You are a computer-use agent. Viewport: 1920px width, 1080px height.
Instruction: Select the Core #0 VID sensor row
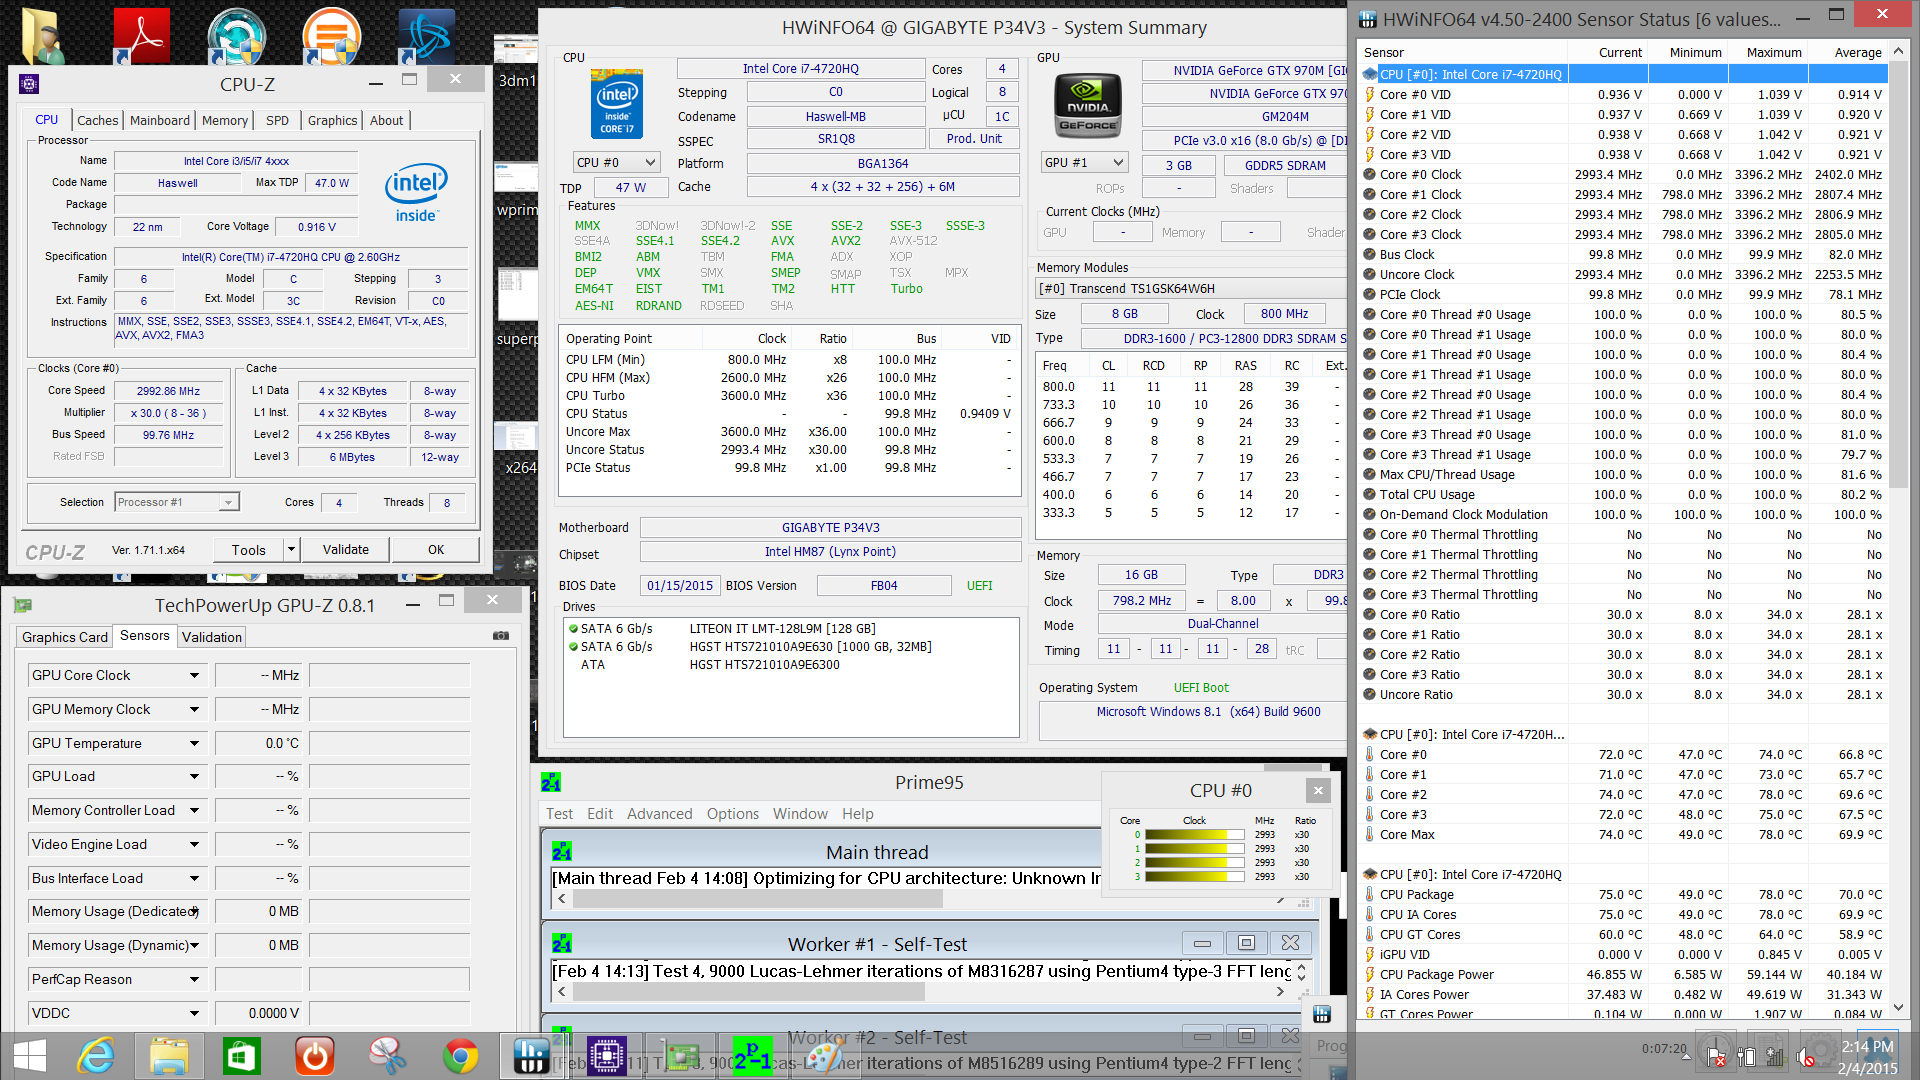click(1624, 94)
